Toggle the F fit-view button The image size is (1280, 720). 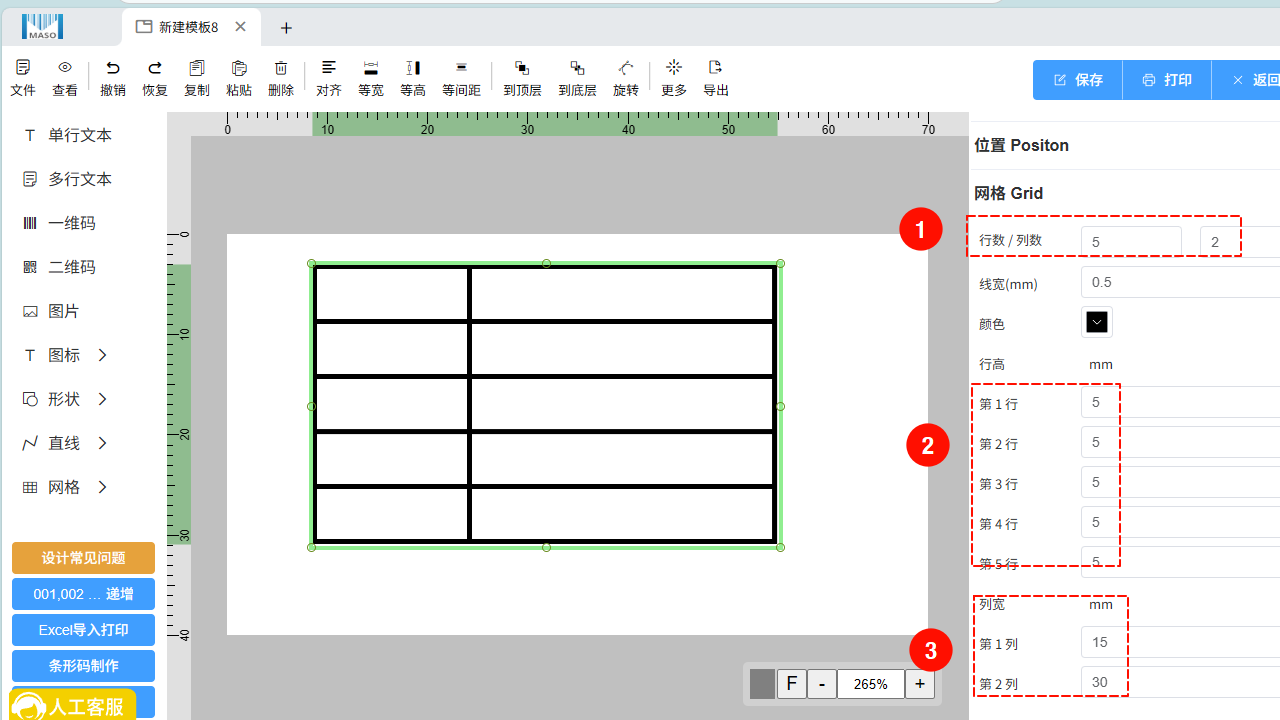(x=791, y=684)
